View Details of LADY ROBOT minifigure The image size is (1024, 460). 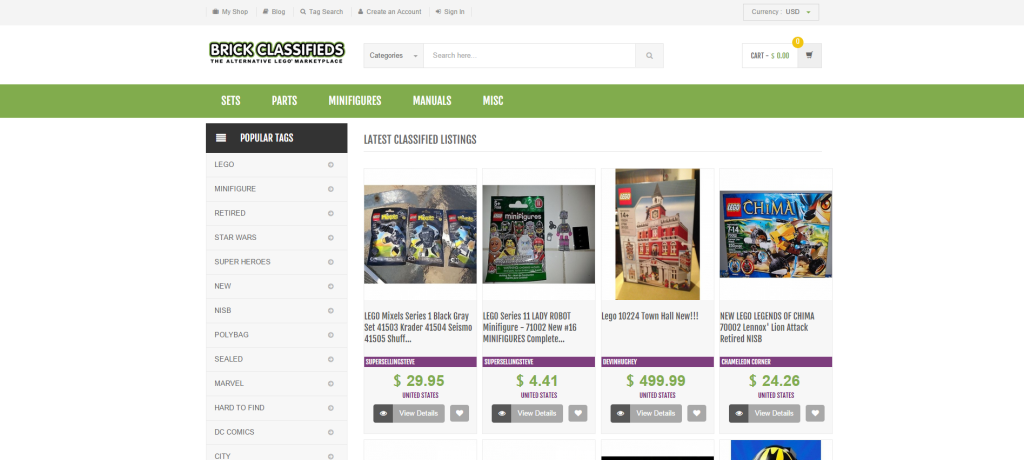coord(537,413)
